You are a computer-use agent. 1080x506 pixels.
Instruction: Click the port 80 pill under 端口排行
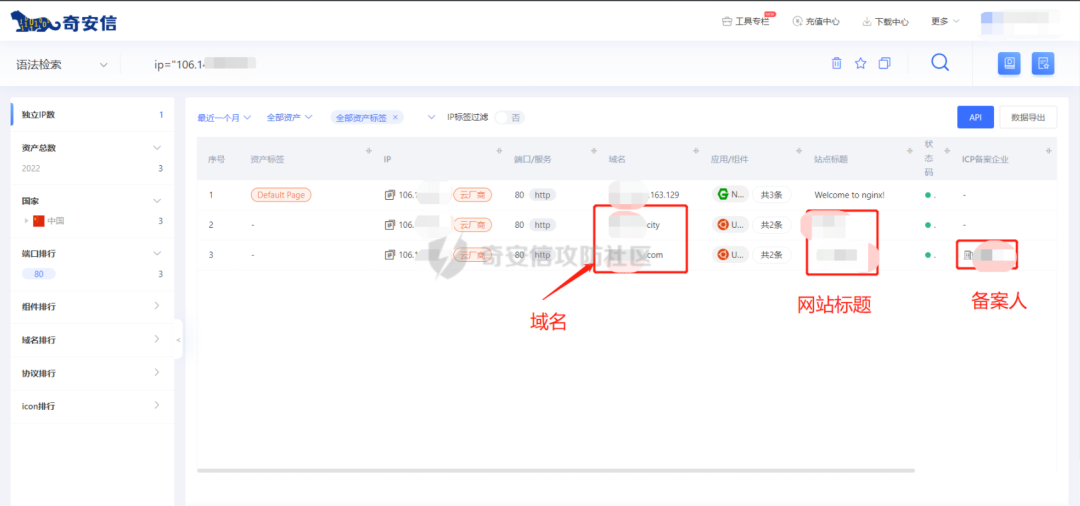click(39, 274)
